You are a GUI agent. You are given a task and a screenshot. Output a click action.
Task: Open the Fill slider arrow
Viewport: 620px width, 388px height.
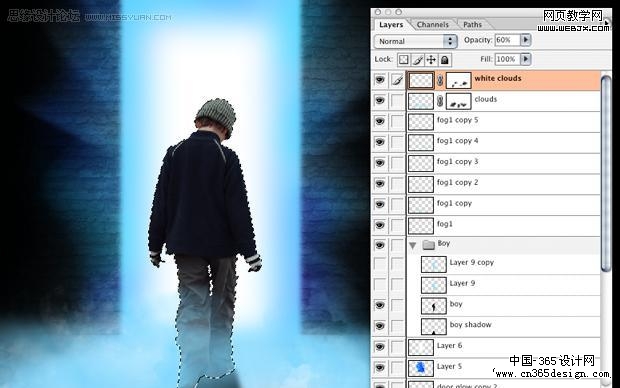tap(525, 59)
